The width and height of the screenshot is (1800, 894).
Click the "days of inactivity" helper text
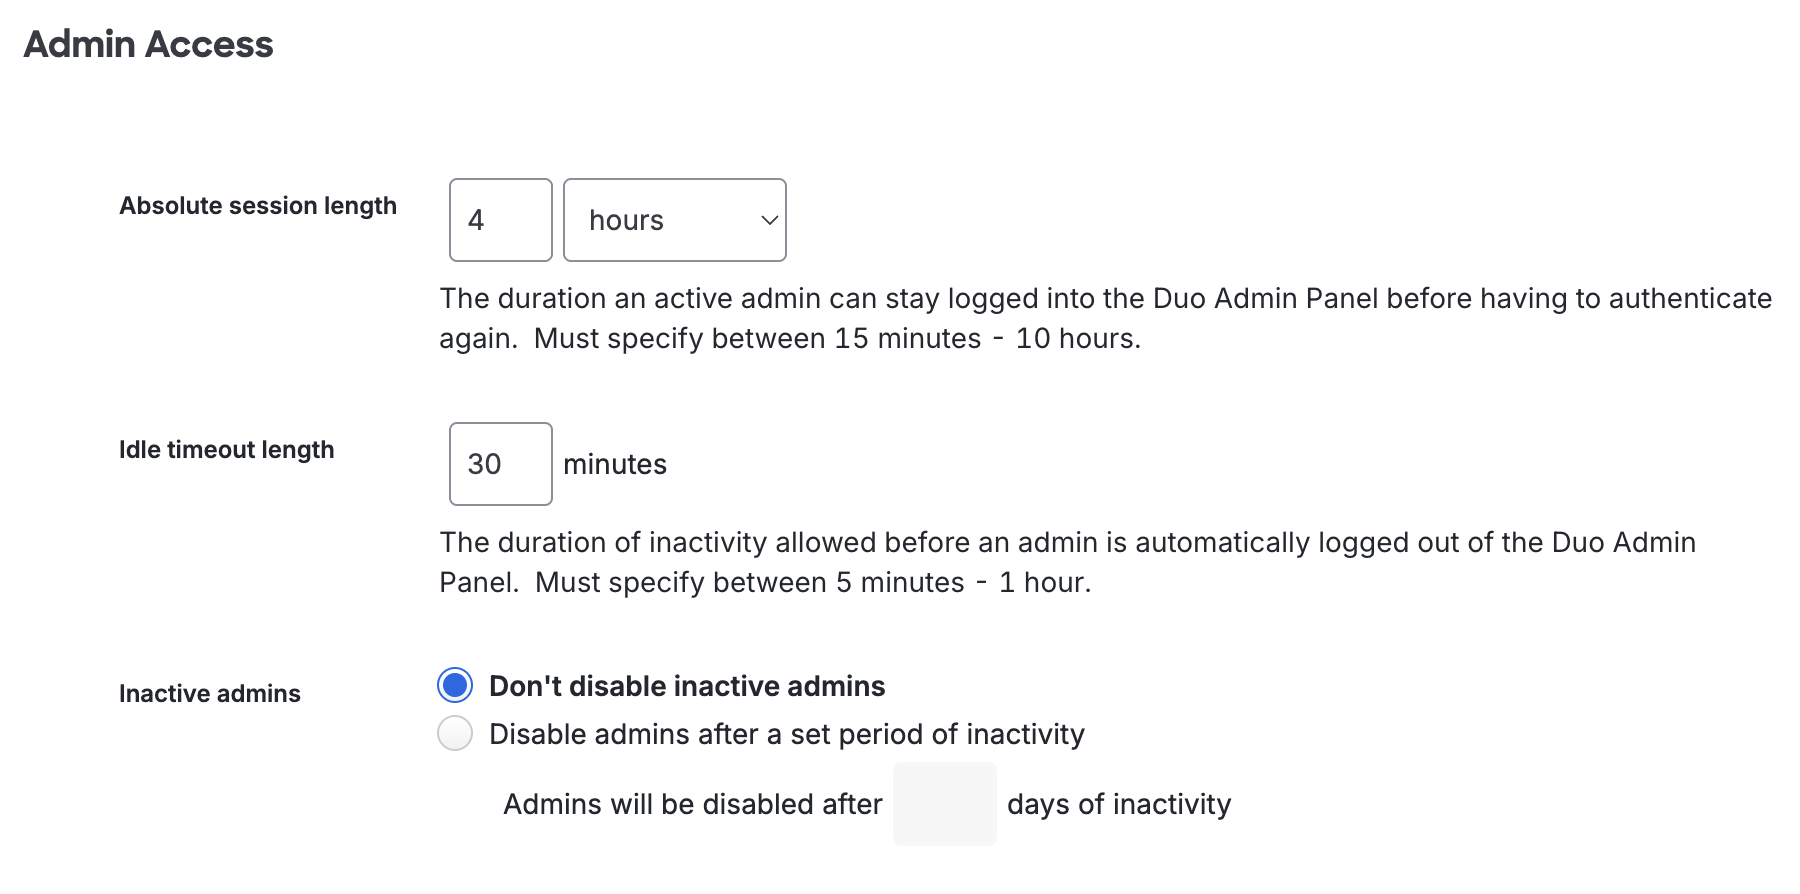coord(1119,804)
